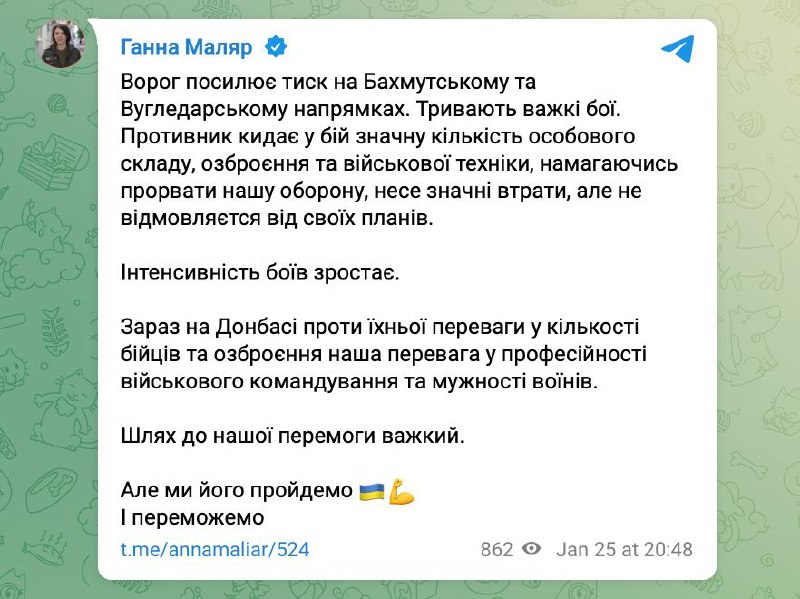Click the flexed bicep emoji
Viewport: 800px width, 599px height.
click(401, 491)
